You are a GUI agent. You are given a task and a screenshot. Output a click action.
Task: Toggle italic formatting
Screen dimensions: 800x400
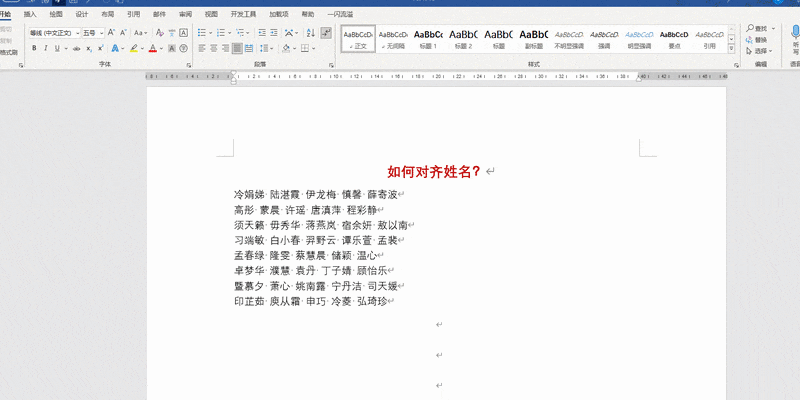point(45,48)
